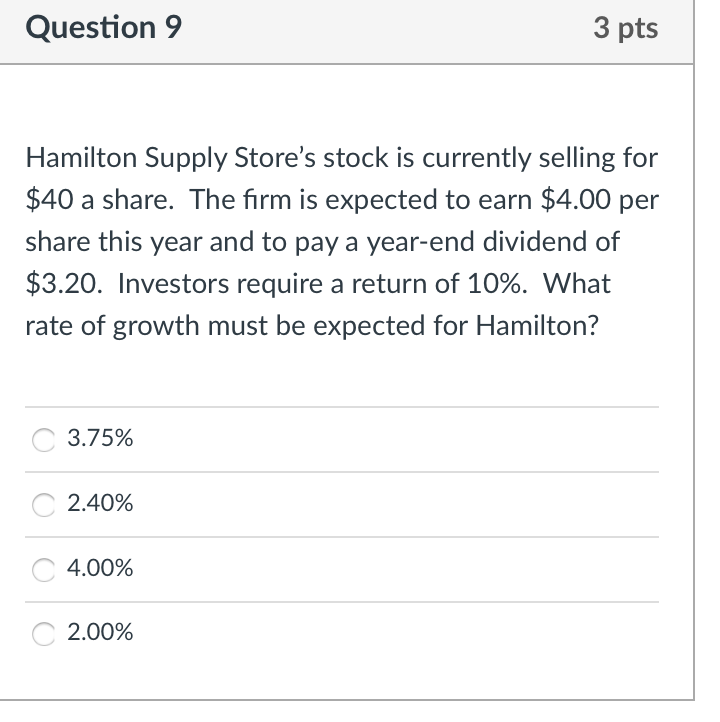
Task: Click the $4.00 earnings figure
Action: [575, 199]
